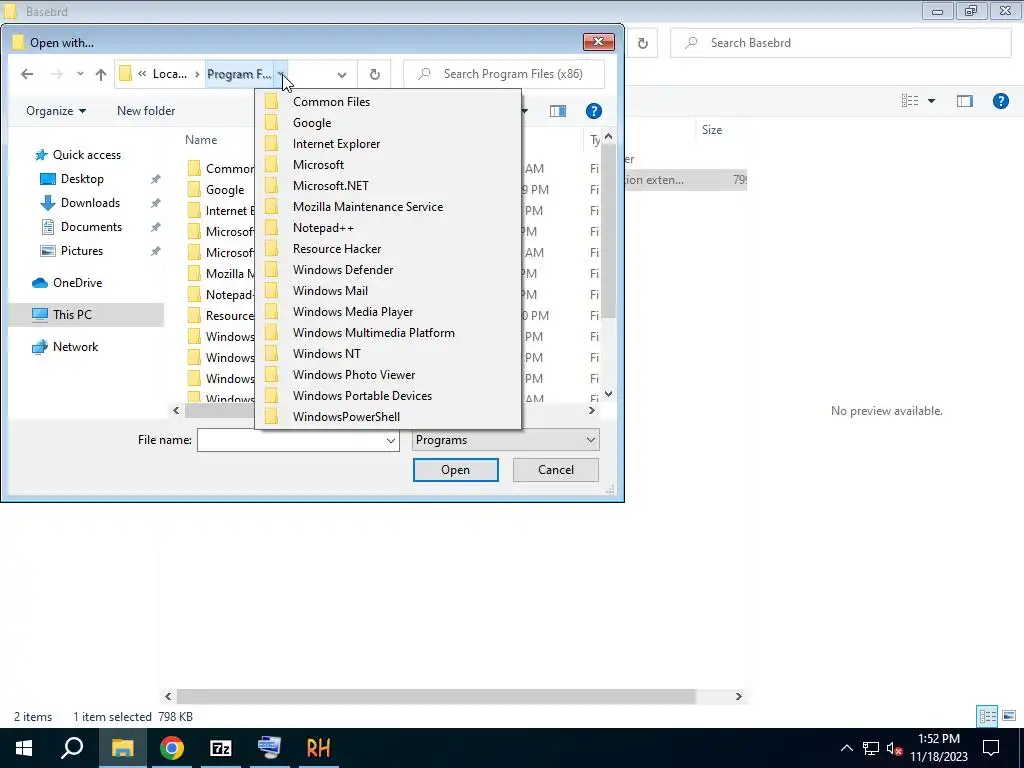Viewport: 1024px width, 768px height.
Task: Choose Google from the dropdown folder list
Action: pos(388,123)
